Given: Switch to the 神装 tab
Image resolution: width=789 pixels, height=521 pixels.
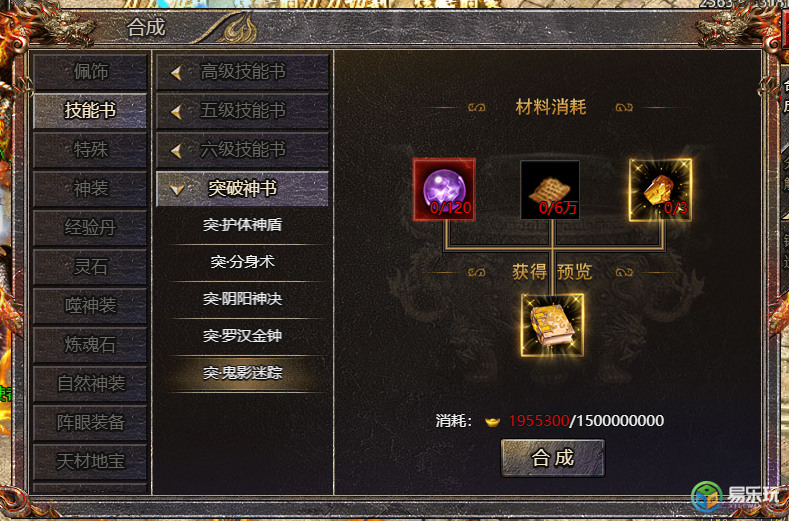Looking at the screenshot, I should (x=90, y=189).
